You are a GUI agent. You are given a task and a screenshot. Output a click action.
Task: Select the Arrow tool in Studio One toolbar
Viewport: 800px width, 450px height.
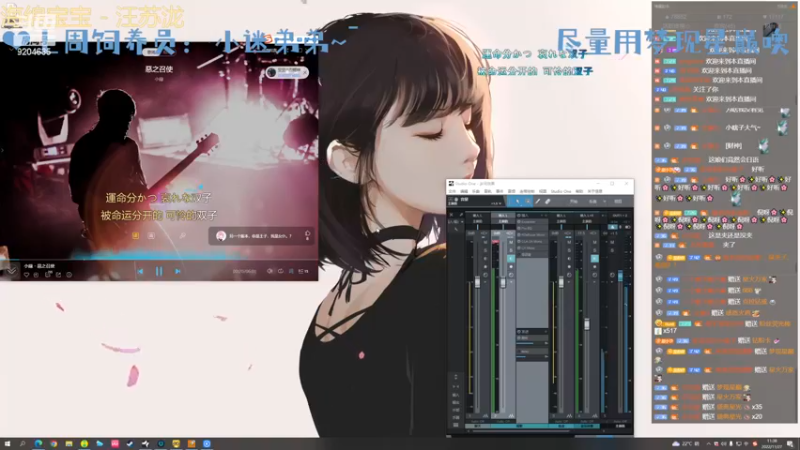(517, 201)
